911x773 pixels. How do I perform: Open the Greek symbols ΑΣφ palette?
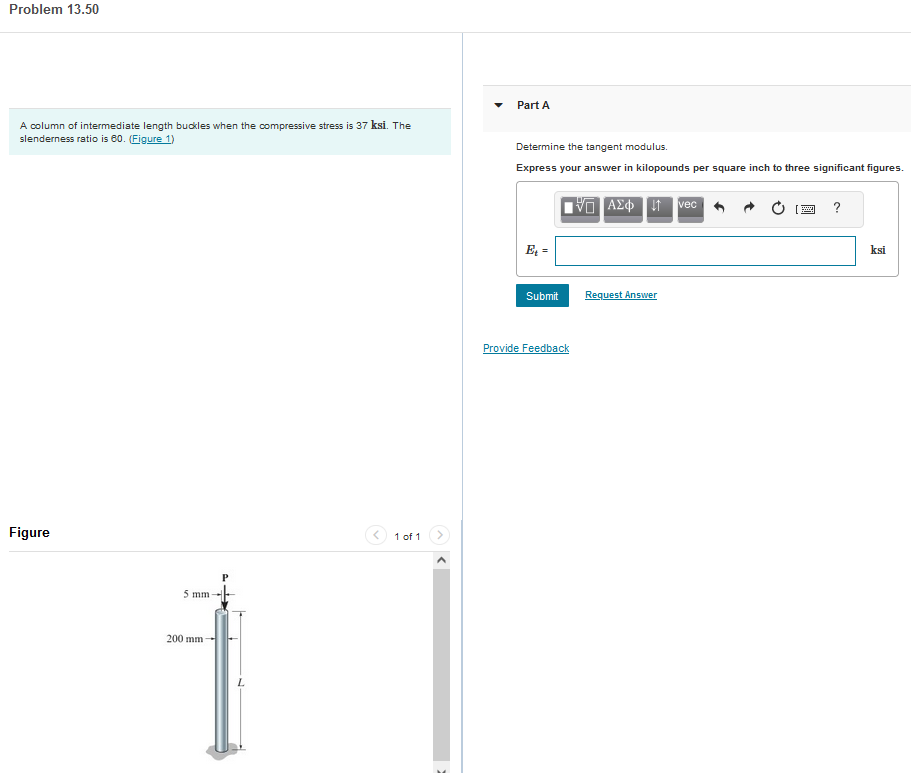(622, 208)
